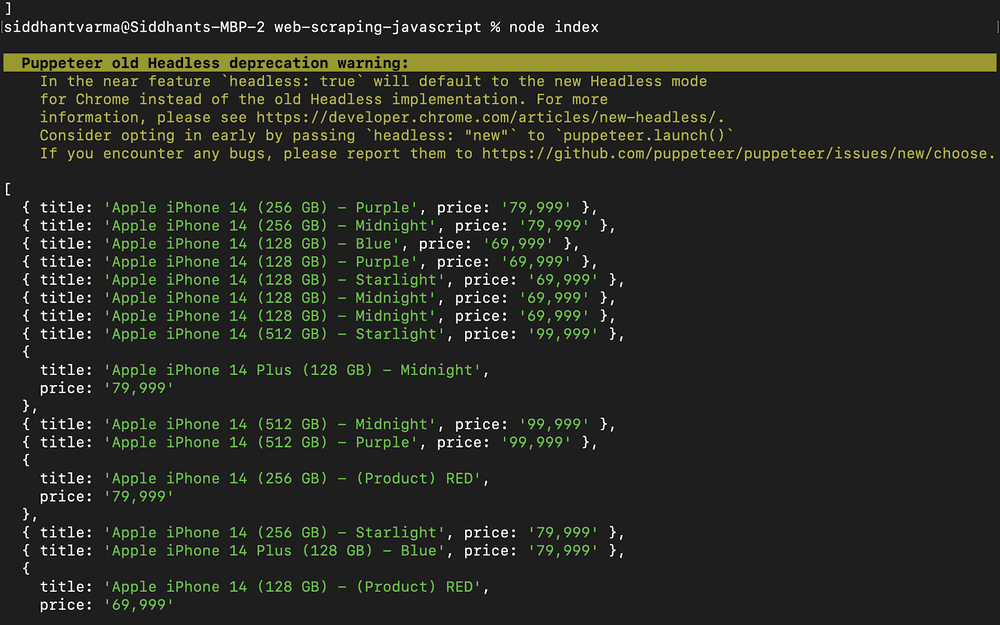Viewport: 1000px width, 625px height.
Task: Click title 'Apple iPhone 14 (512 GB) – Midnight'
Action: [x=270, y=425]
